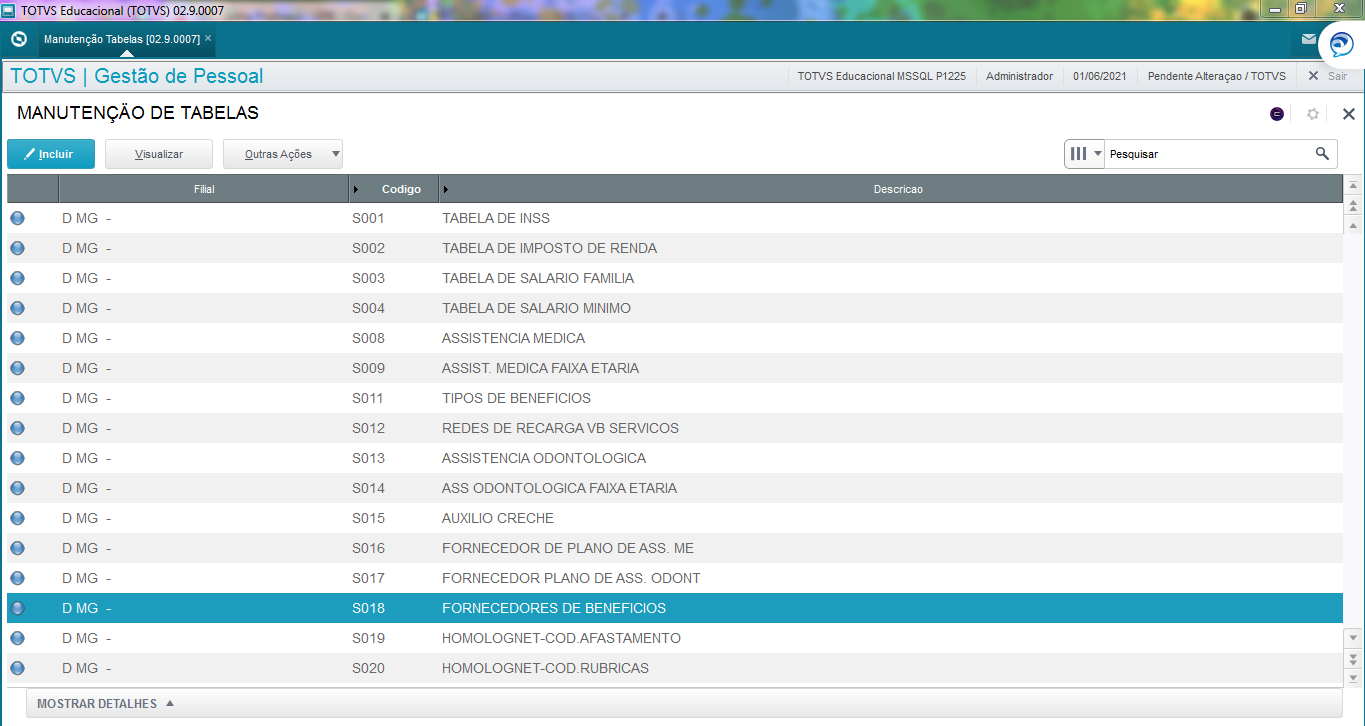Click the blue status dot for S011

[x=17, y=398]
